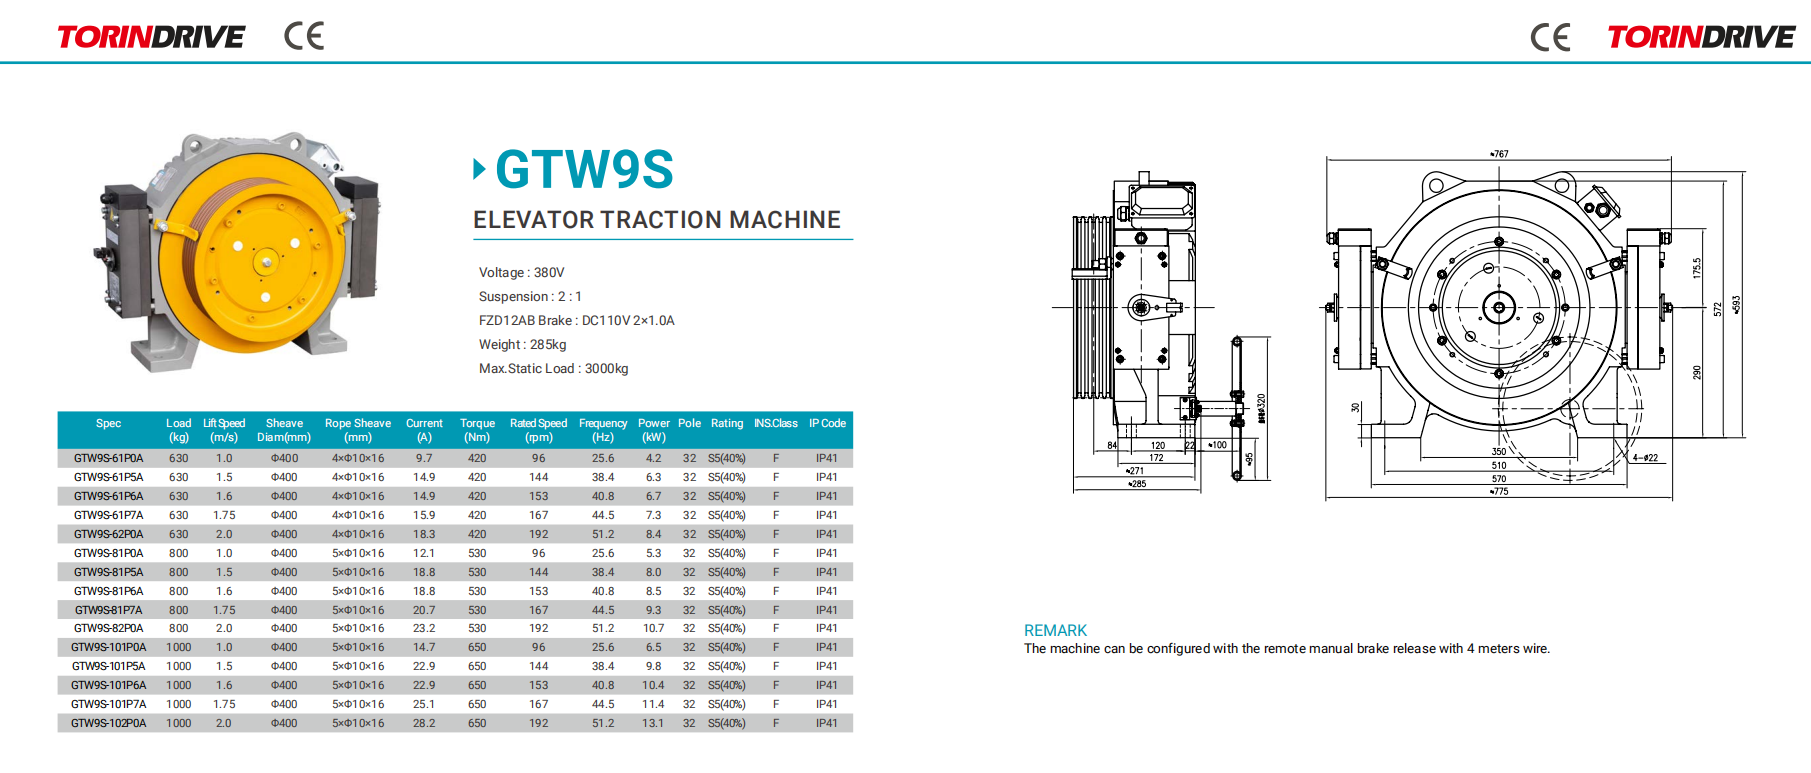Select model GTW9S-61P5A in the Spec column
This screenshot has height=773, width=1811.
pos(108,477)
